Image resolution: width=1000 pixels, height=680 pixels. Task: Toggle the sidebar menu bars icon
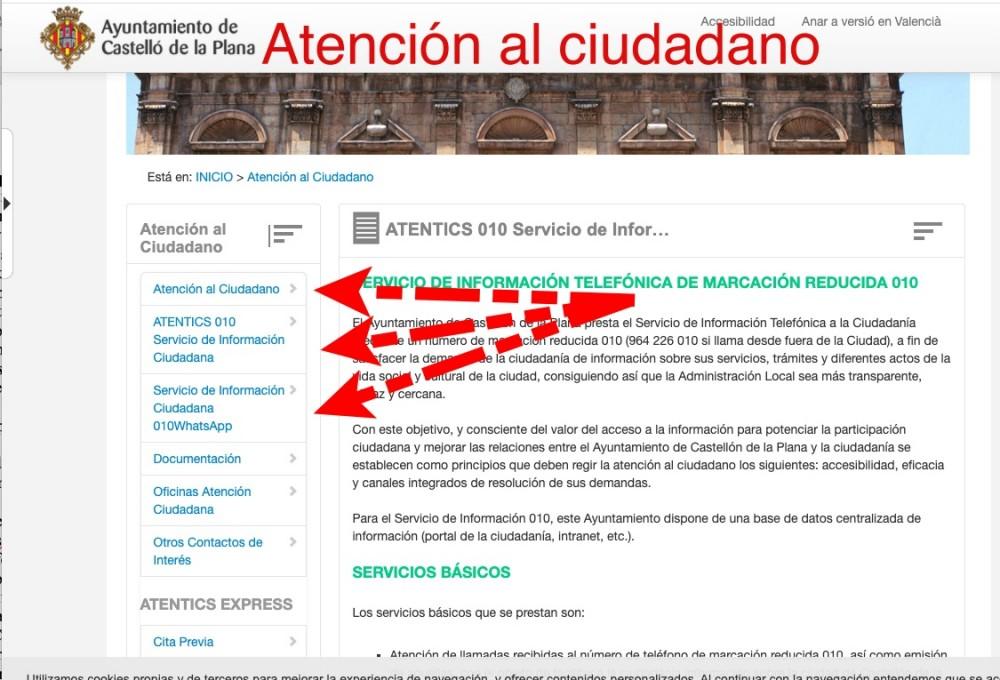point(286,235)
